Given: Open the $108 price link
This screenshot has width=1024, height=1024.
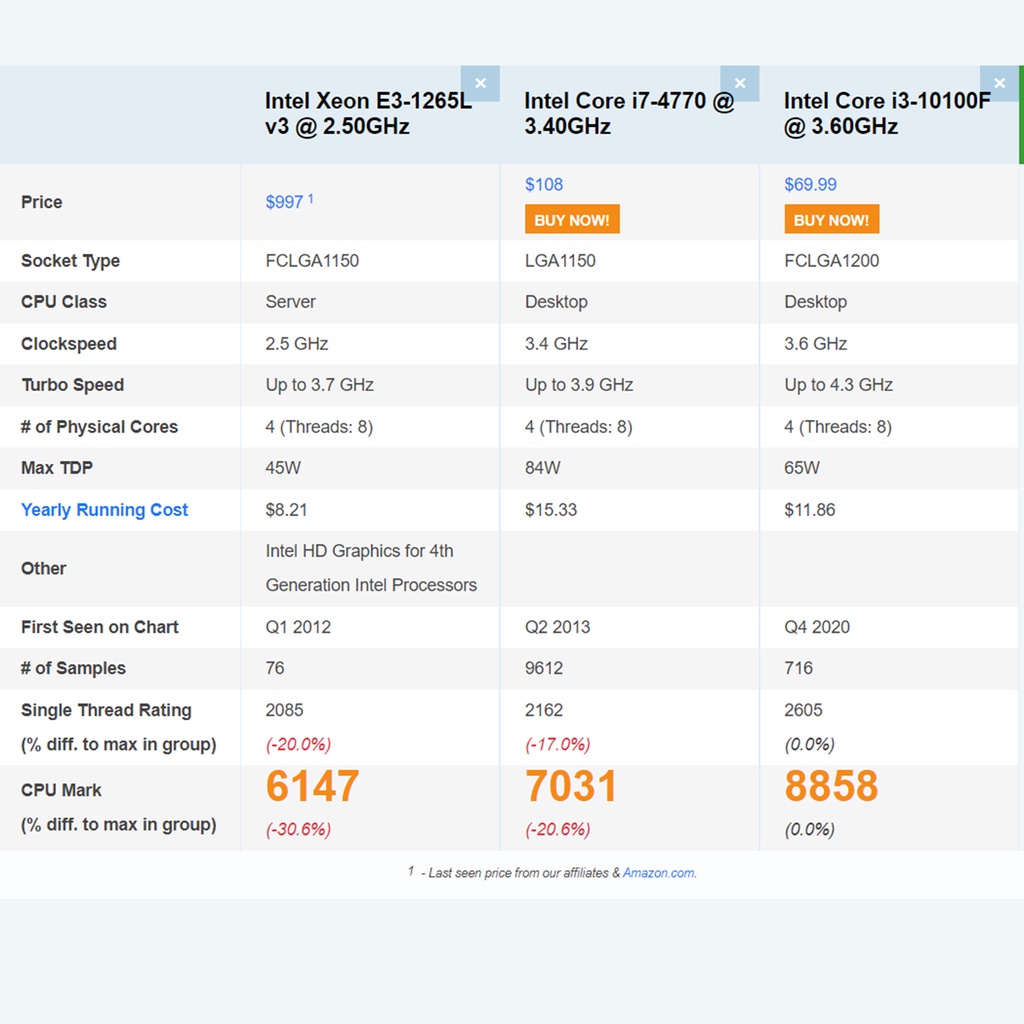Looking at the screenshot, I should (544, 184).
